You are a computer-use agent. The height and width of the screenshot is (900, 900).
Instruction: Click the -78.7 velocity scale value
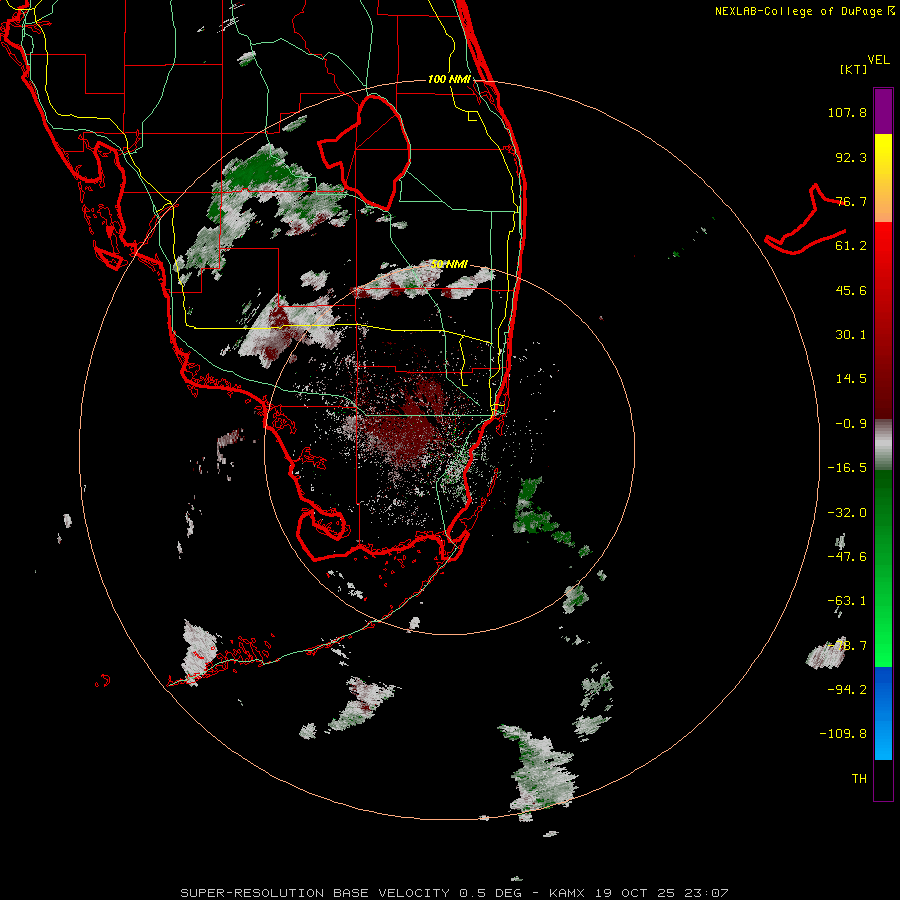[x=847, y=646]
